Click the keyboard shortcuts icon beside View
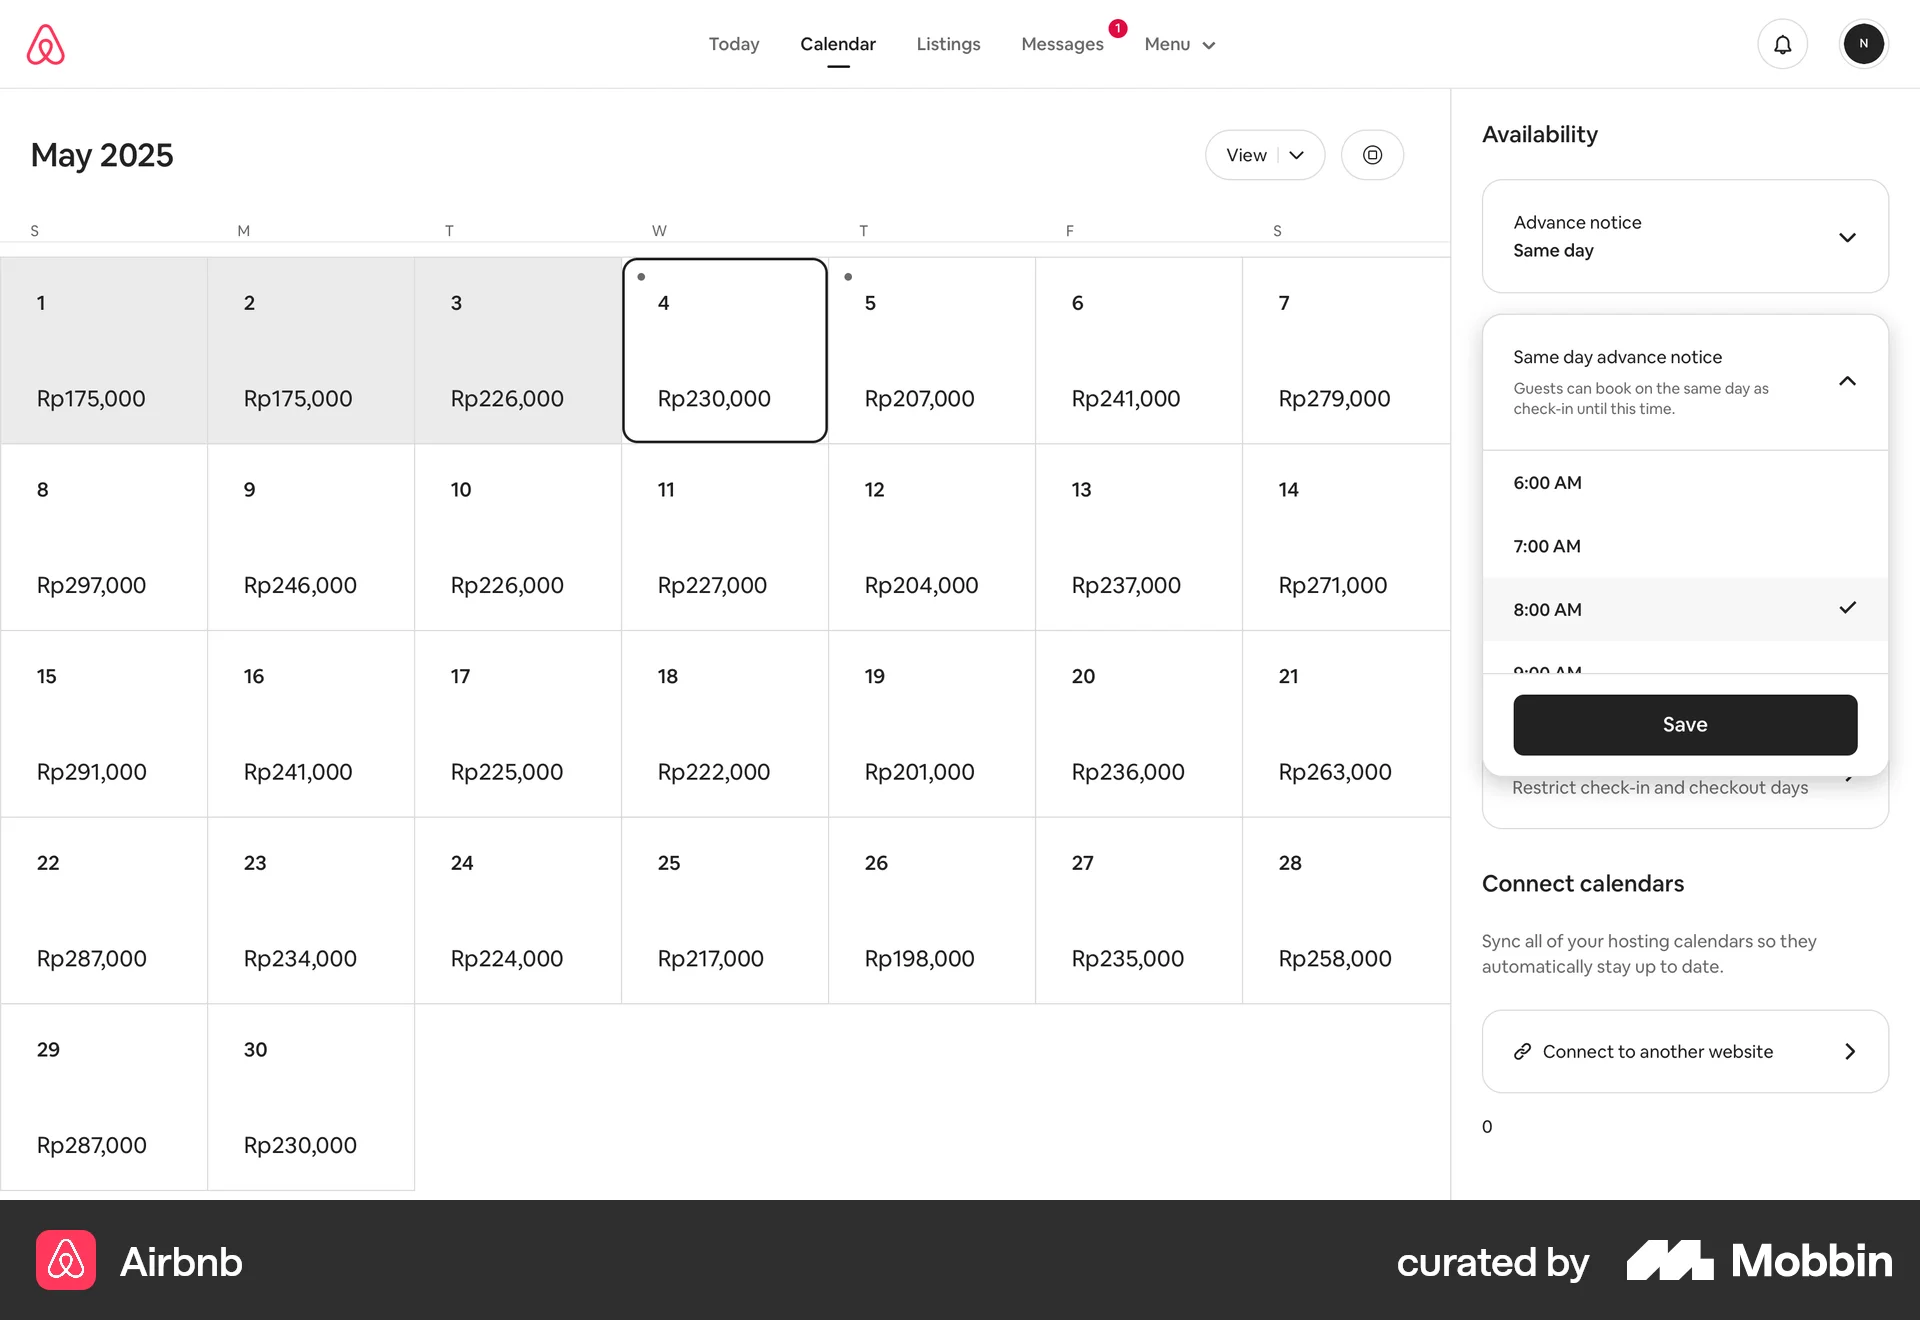The height and width of the screenshot is (1320, 1920). point(1372,155)
